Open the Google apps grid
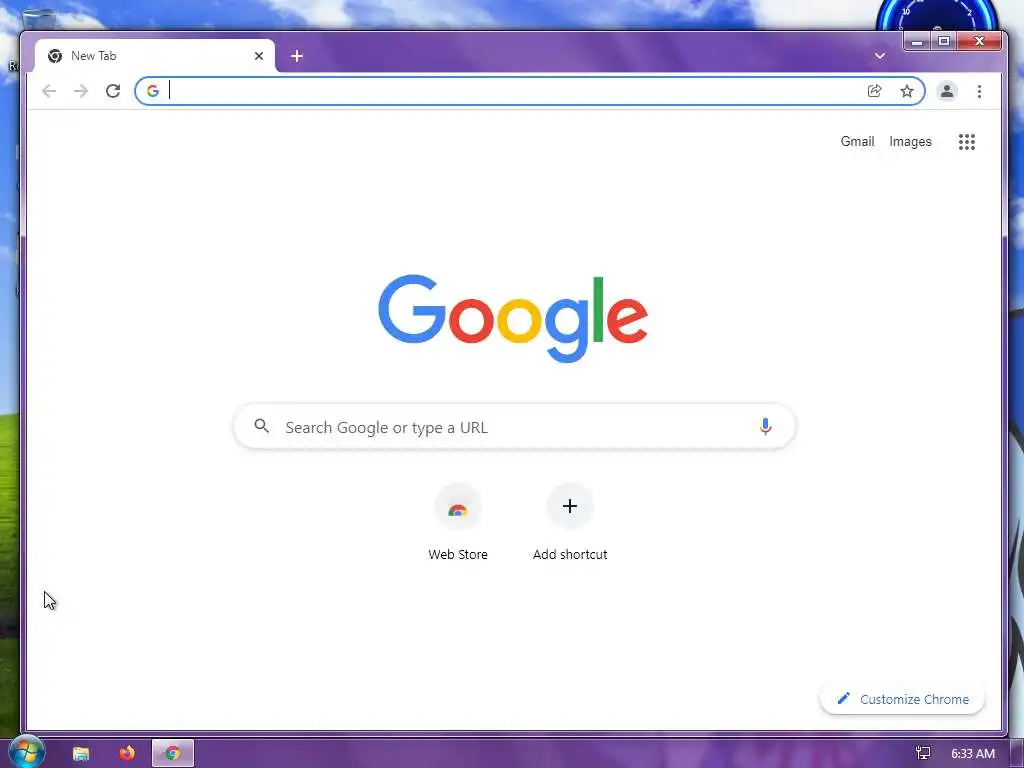This screenshot has height=768, width=1024. tap(967, 142)
